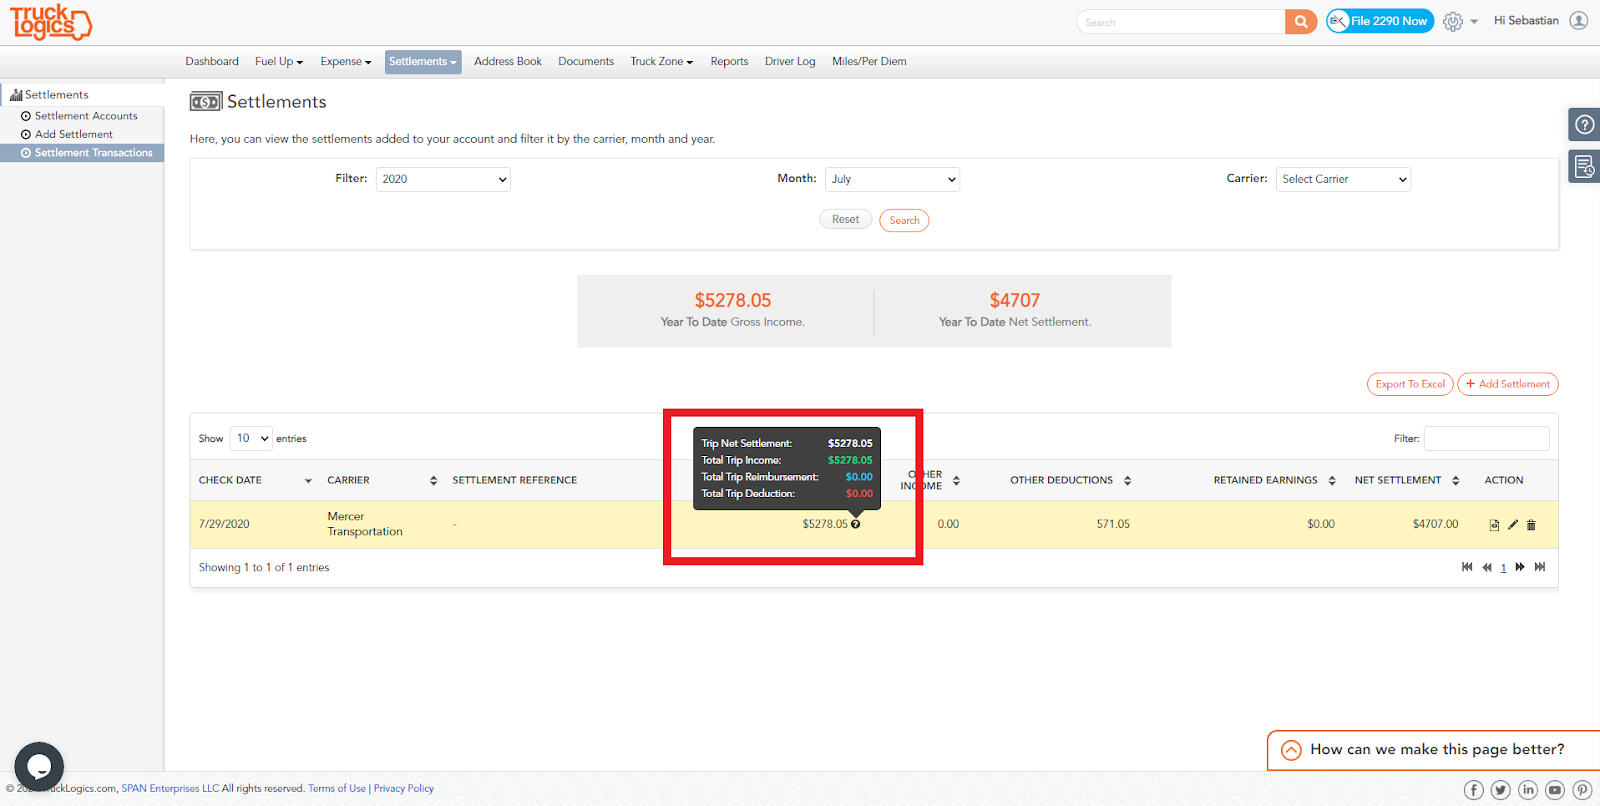1600x806 pixels.
Task: Open the Address Book menu item
Action: pos(508,62)
